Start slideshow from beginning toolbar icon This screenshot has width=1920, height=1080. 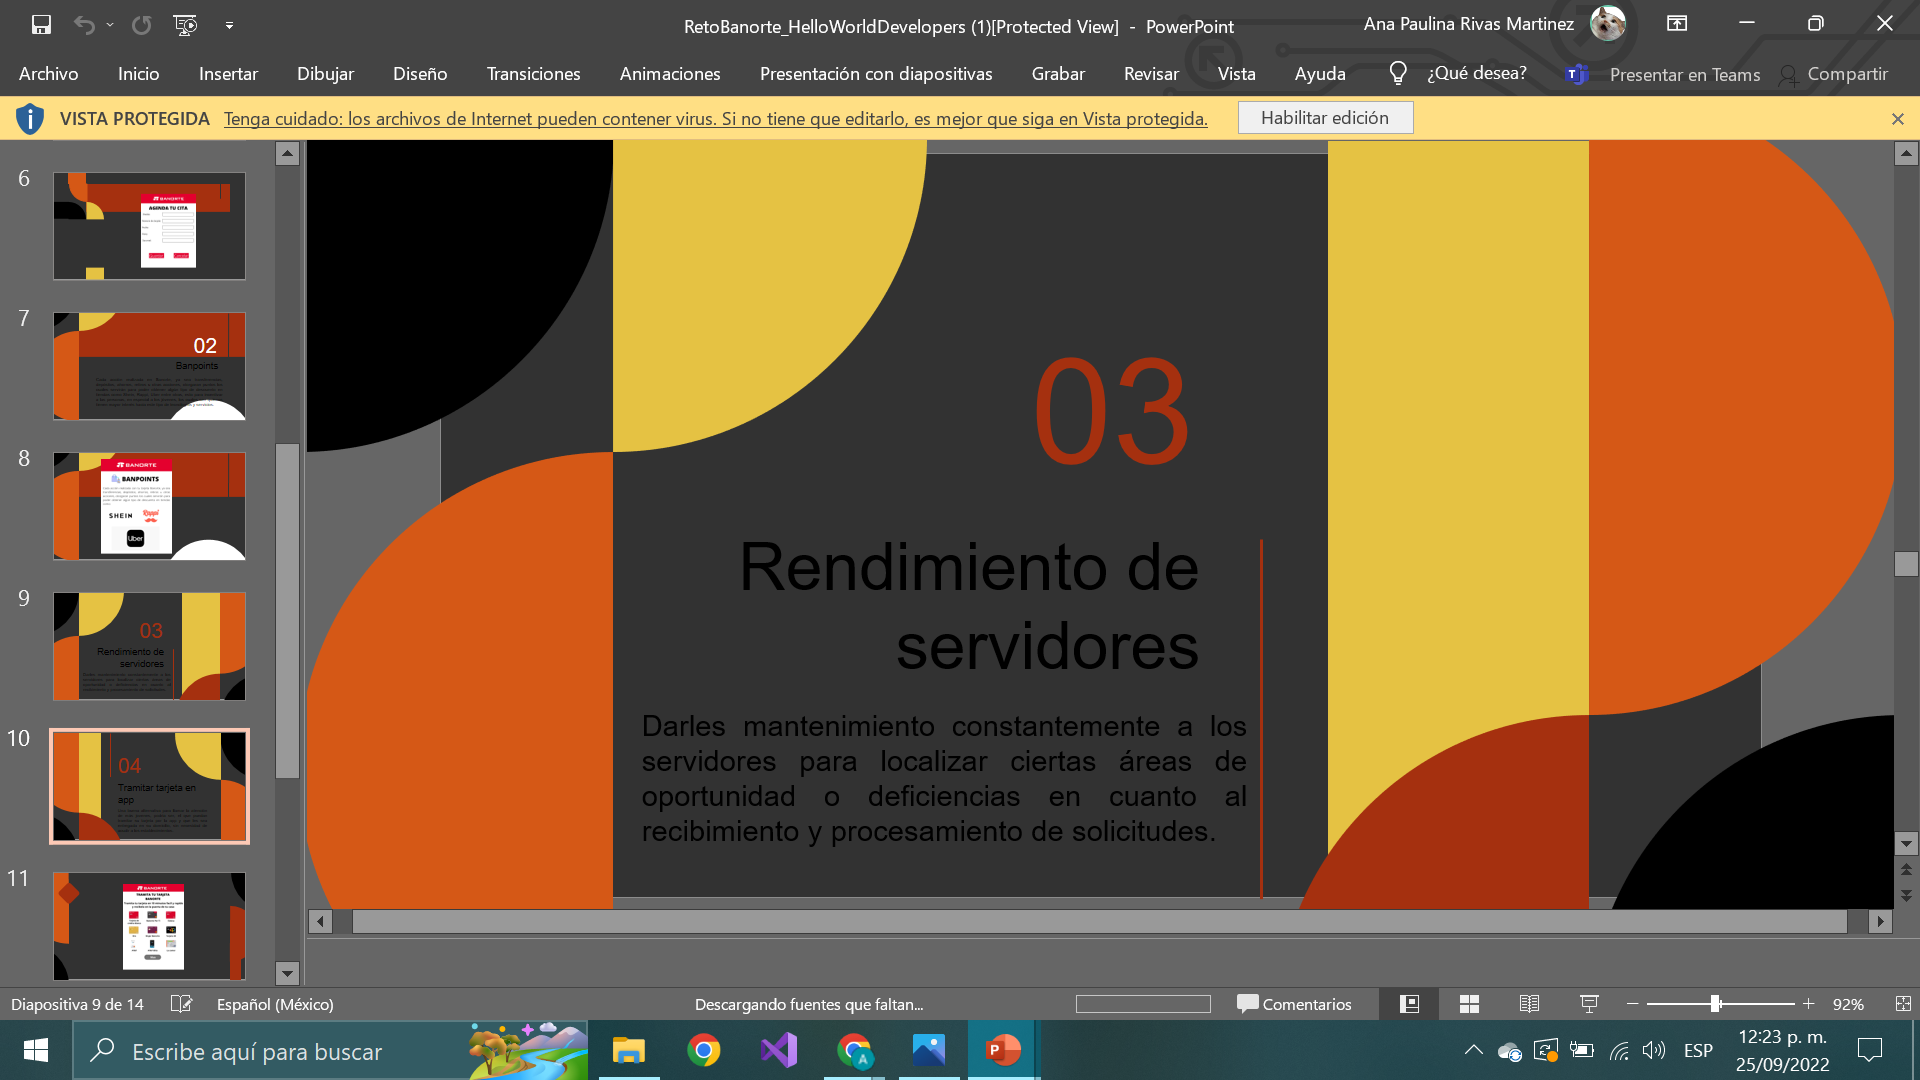[185, 25]
